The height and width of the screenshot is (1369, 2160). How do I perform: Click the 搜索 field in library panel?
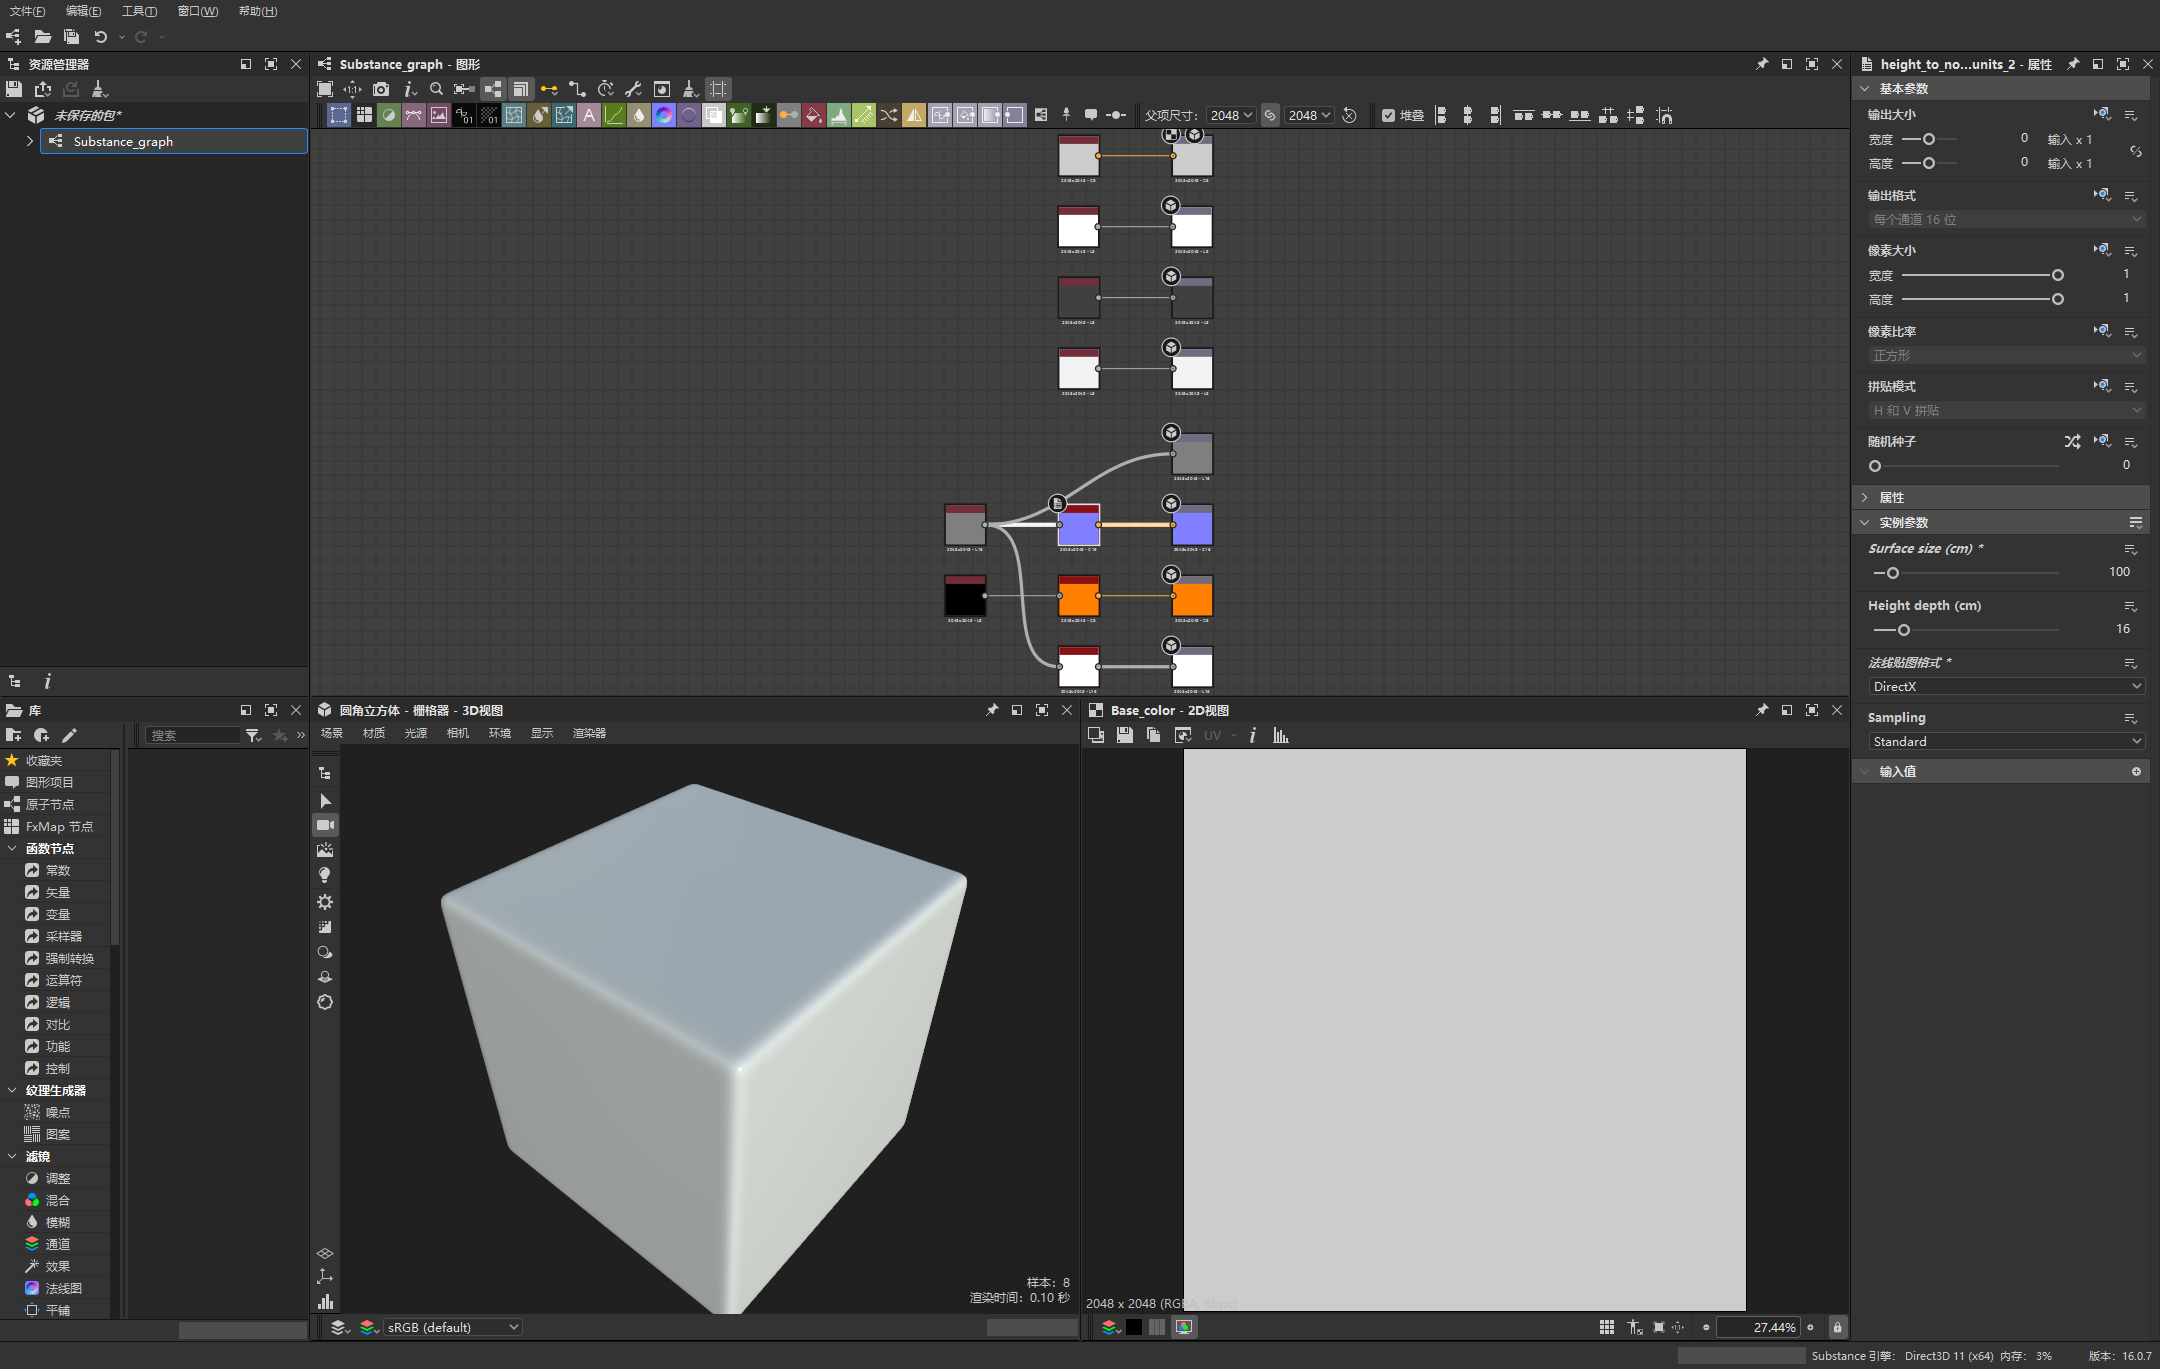tap(193, 735)
